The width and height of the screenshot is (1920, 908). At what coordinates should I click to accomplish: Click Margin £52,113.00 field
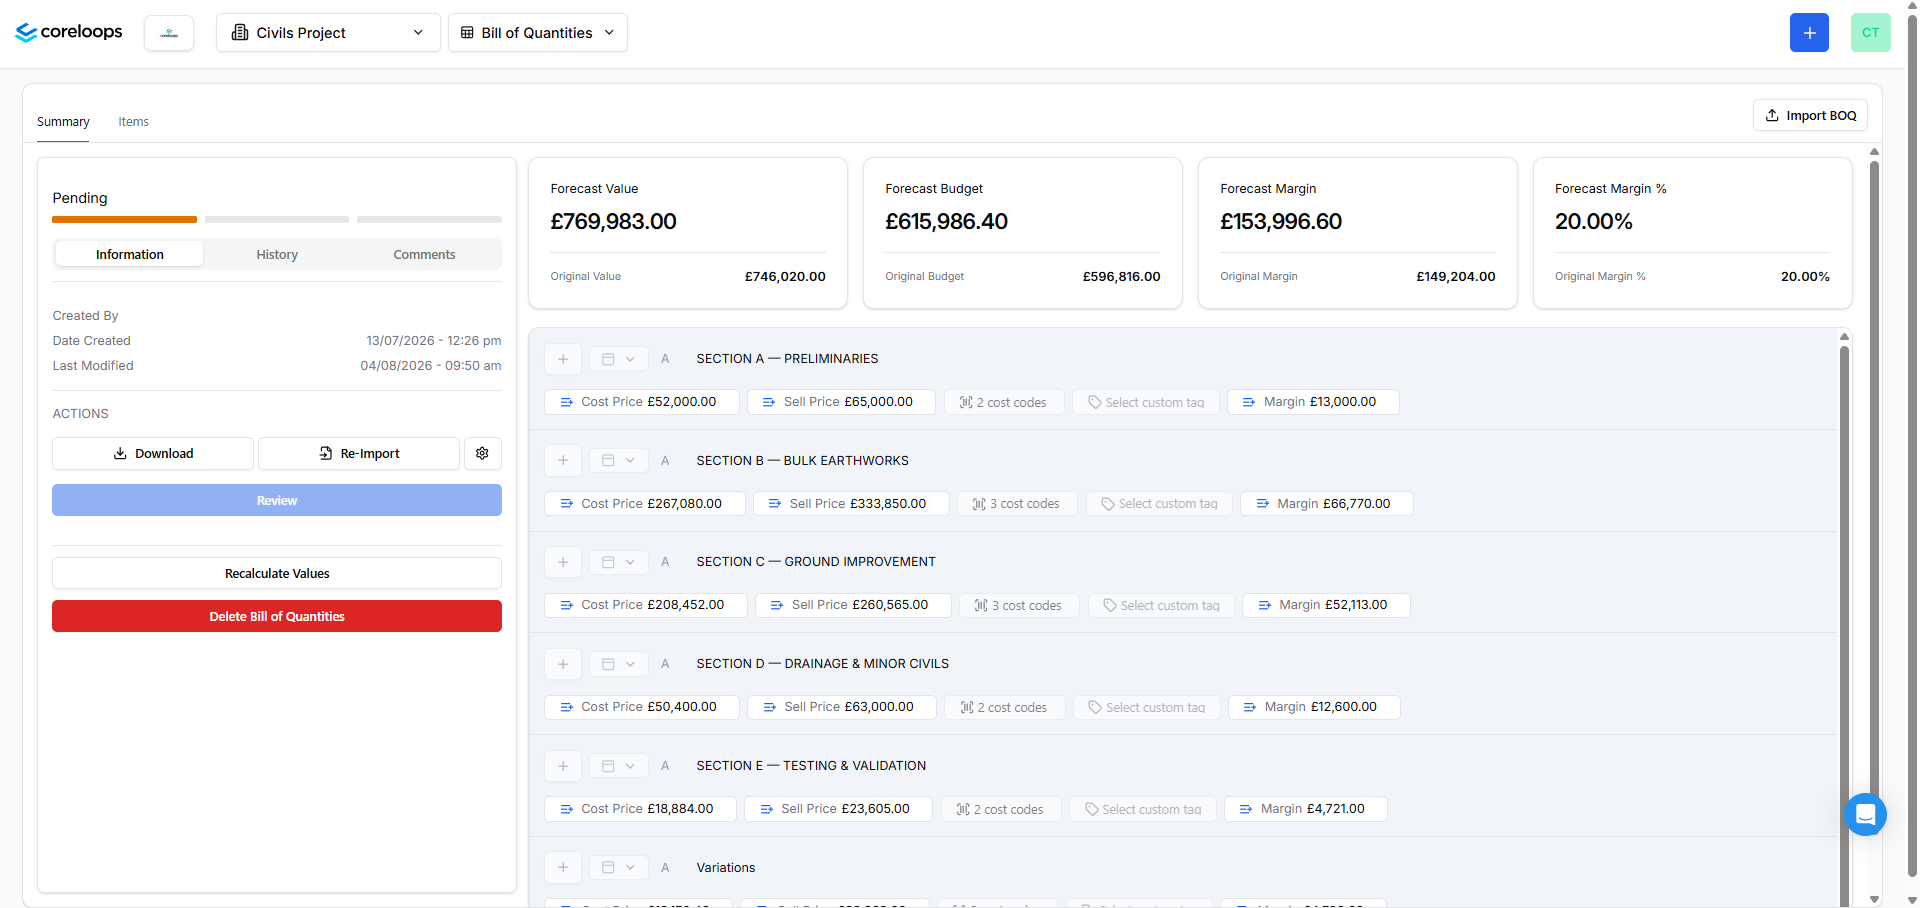(1326, 605)
